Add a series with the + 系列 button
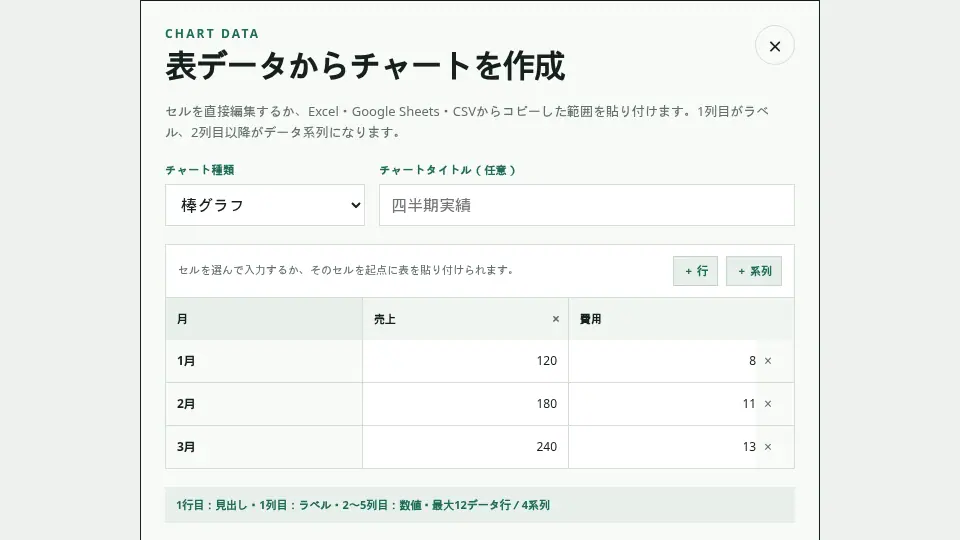 (754, 271)
